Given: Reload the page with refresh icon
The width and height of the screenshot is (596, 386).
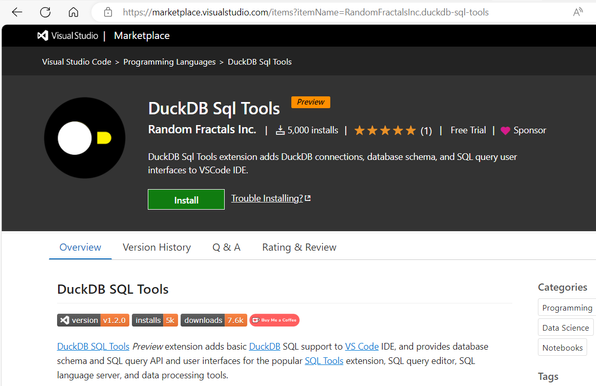Looking at the screenshot, I should tap(45, 12).
